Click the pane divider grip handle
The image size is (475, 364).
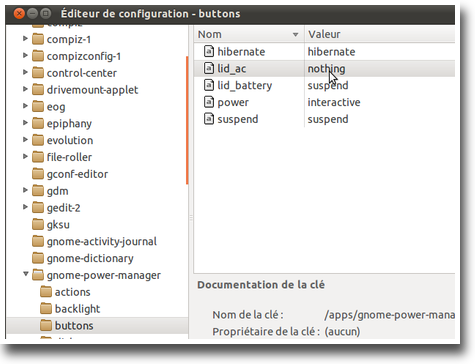(x=191, y=218)
